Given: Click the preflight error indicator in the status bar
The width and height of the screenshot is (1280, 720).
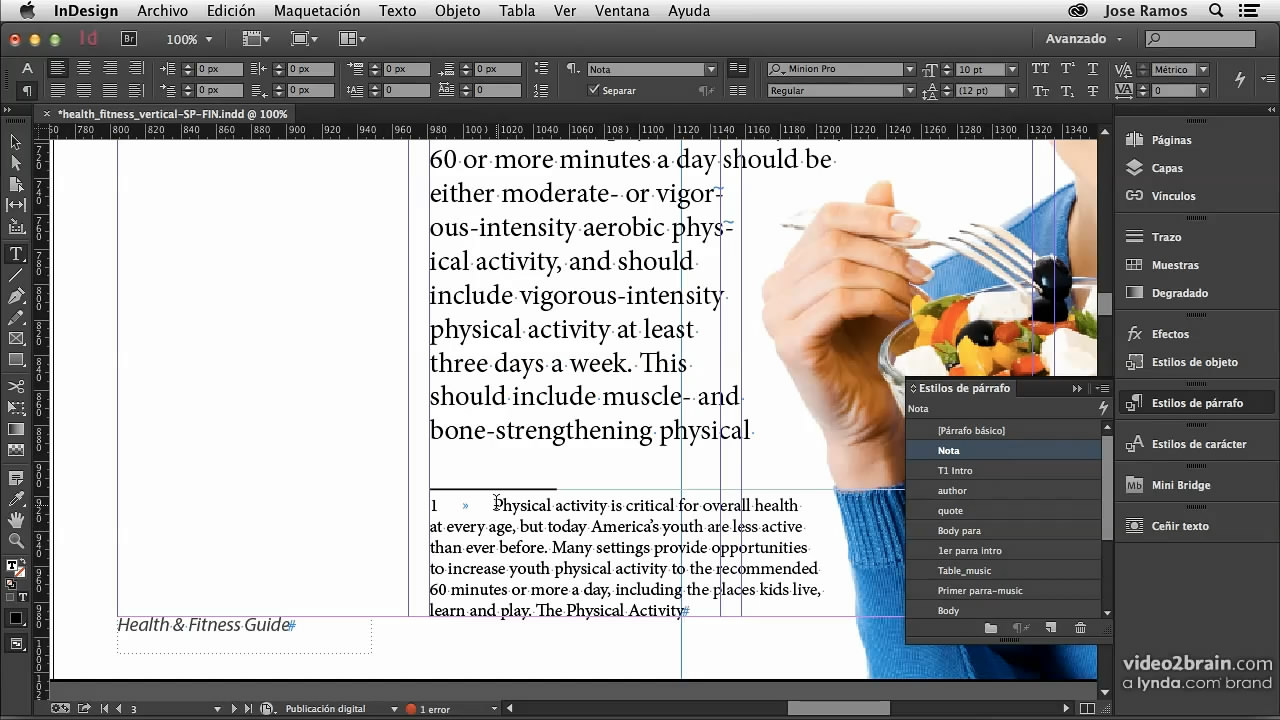Looking at the screenshot, I should (x=428, y=709).
